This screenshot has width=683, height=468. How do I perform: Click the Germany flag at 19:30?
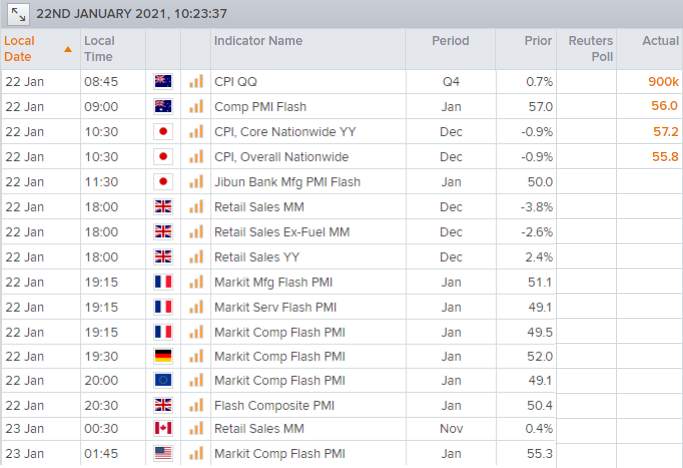point(163,356)
